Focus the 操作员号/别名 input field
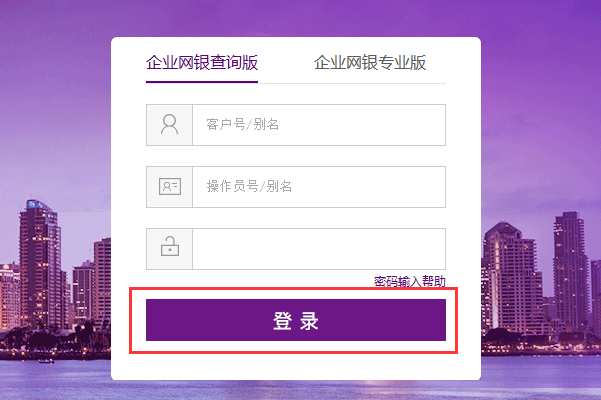 318,187
